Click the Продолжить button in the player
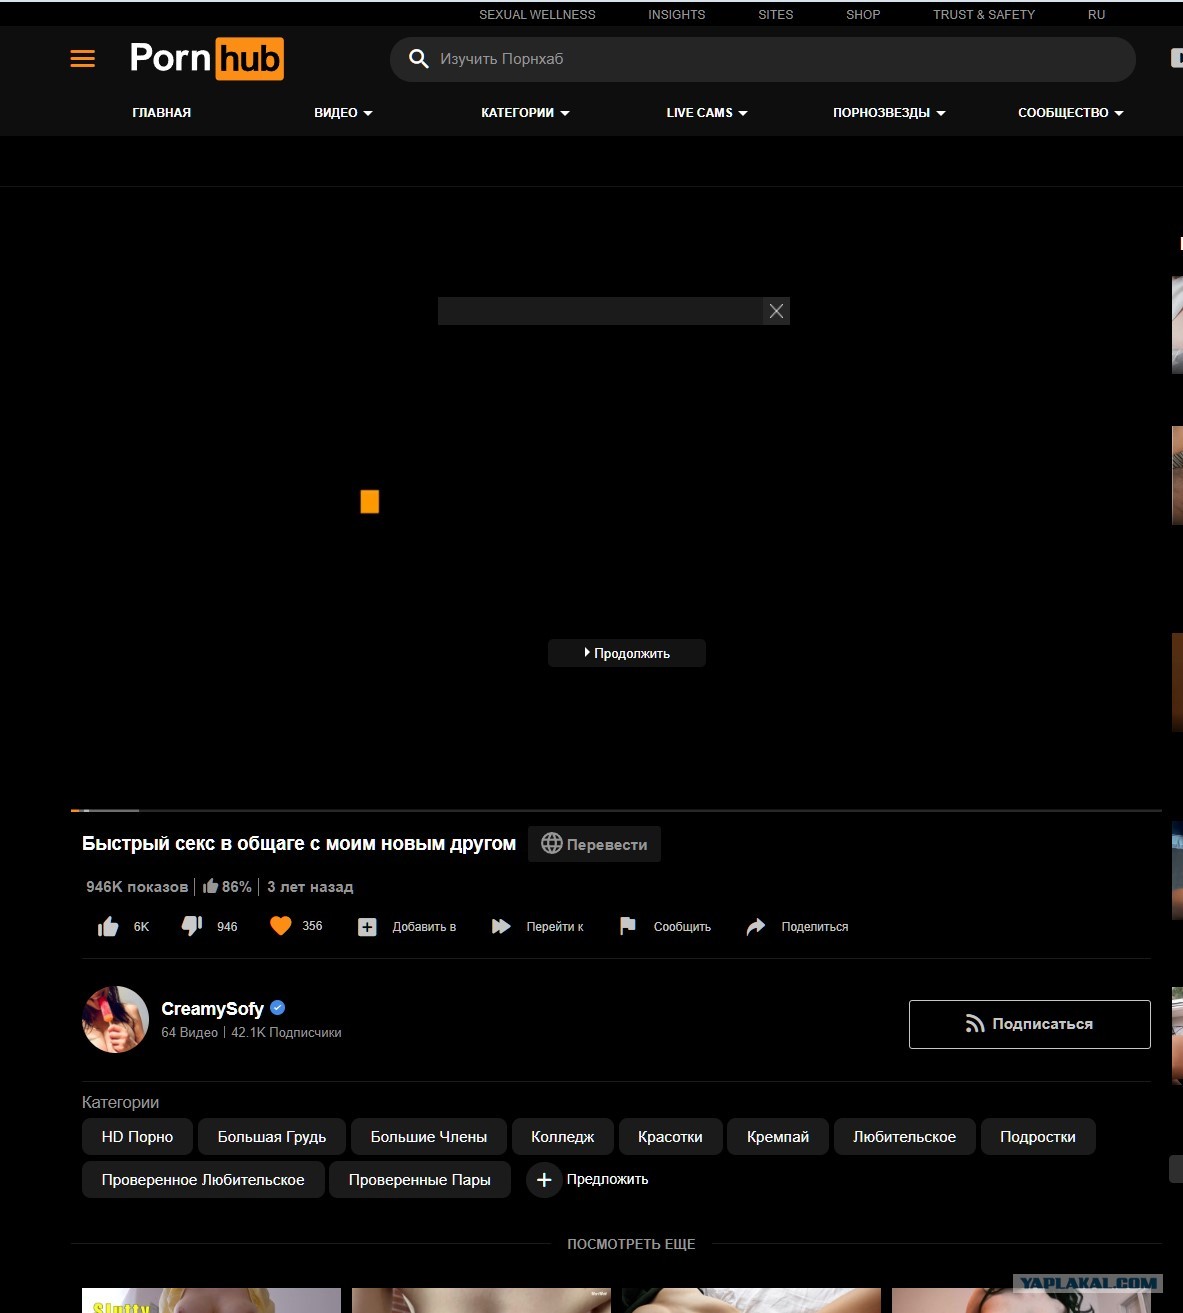Viewport: 1183px width, 1313px height. 627,653
